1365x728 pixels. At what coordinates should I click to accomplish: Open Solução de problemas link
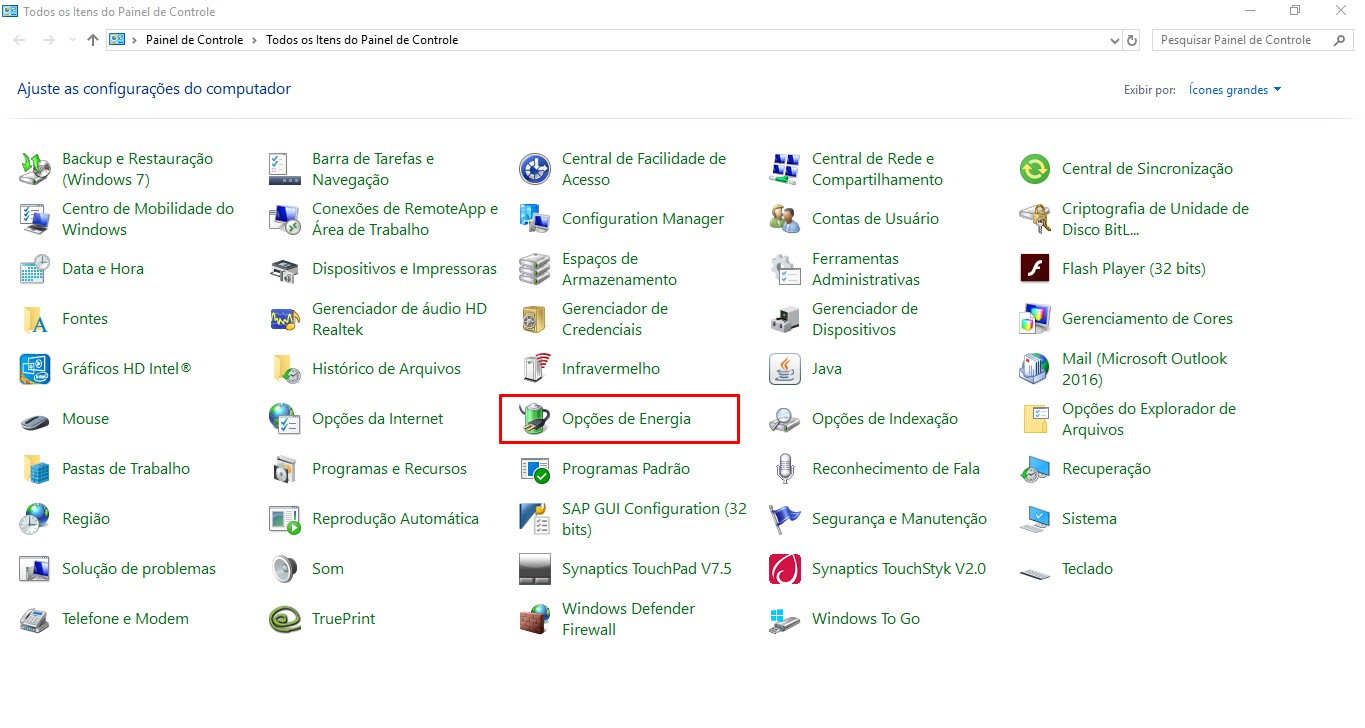(139, 569)
